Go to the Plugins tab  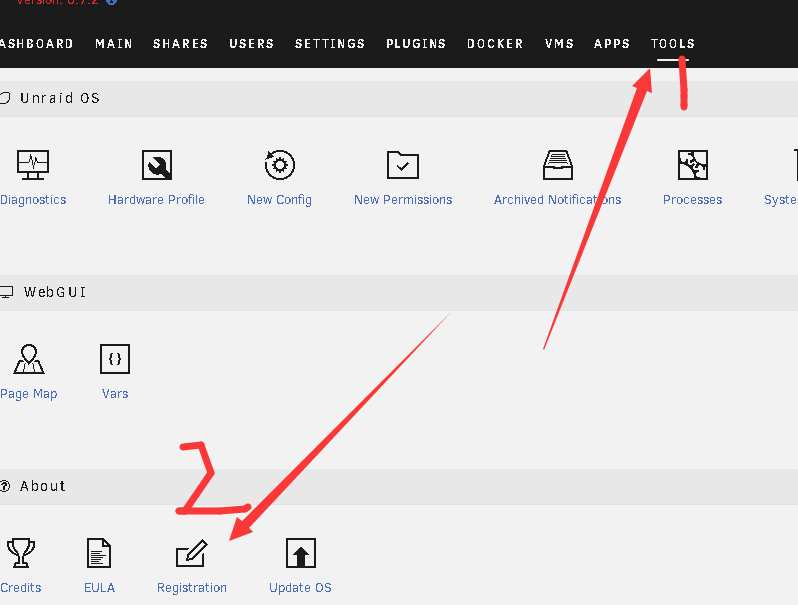(416, 44)
